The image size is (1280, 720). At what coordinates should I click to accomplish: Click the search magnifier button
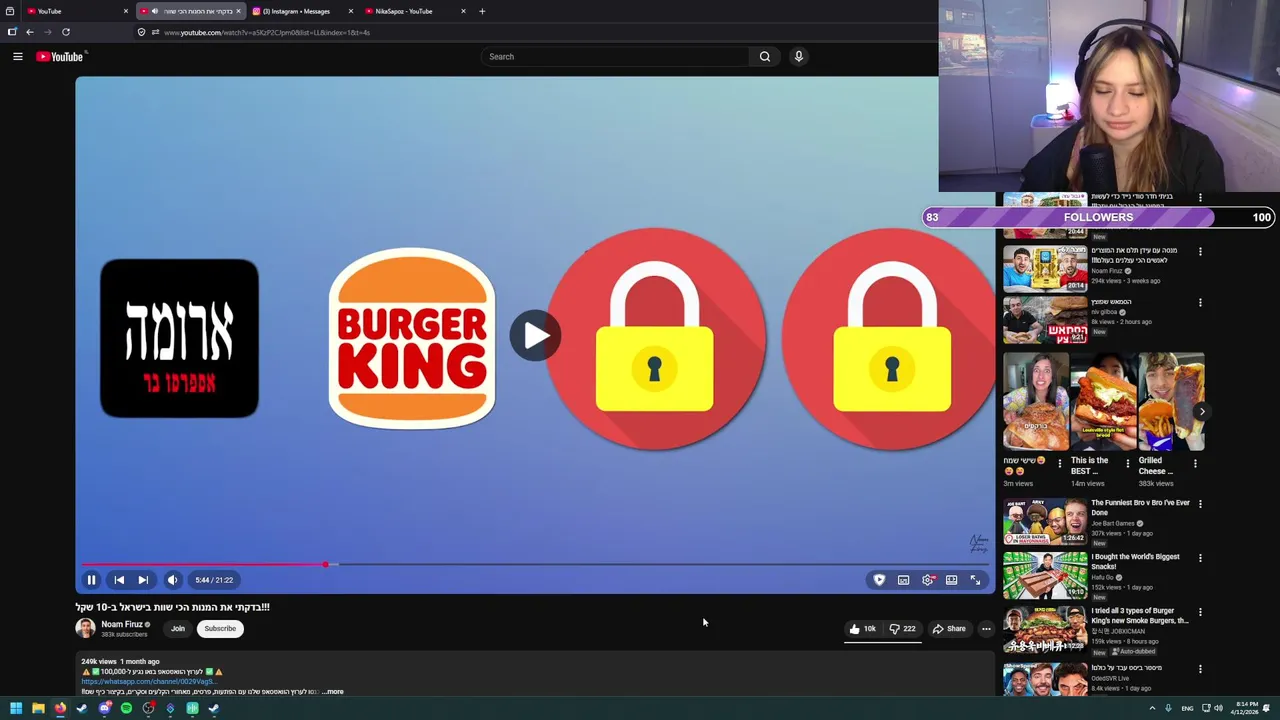765,57
